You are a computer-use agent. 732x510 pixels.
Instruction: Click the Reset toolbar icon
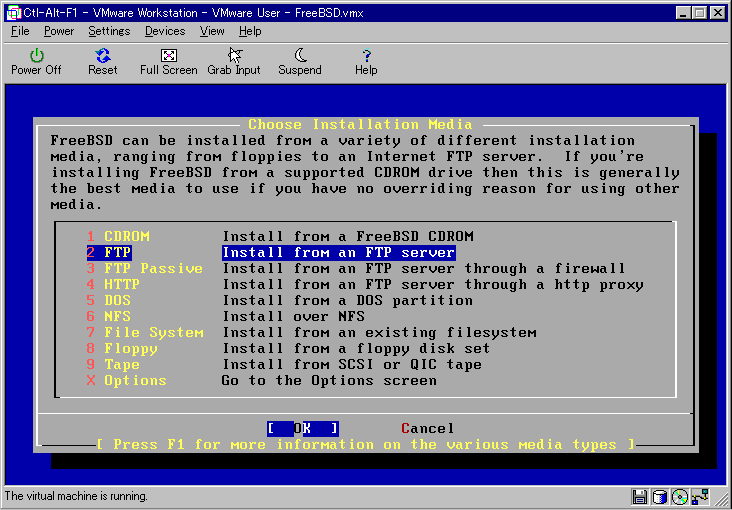tap(103, 56)
